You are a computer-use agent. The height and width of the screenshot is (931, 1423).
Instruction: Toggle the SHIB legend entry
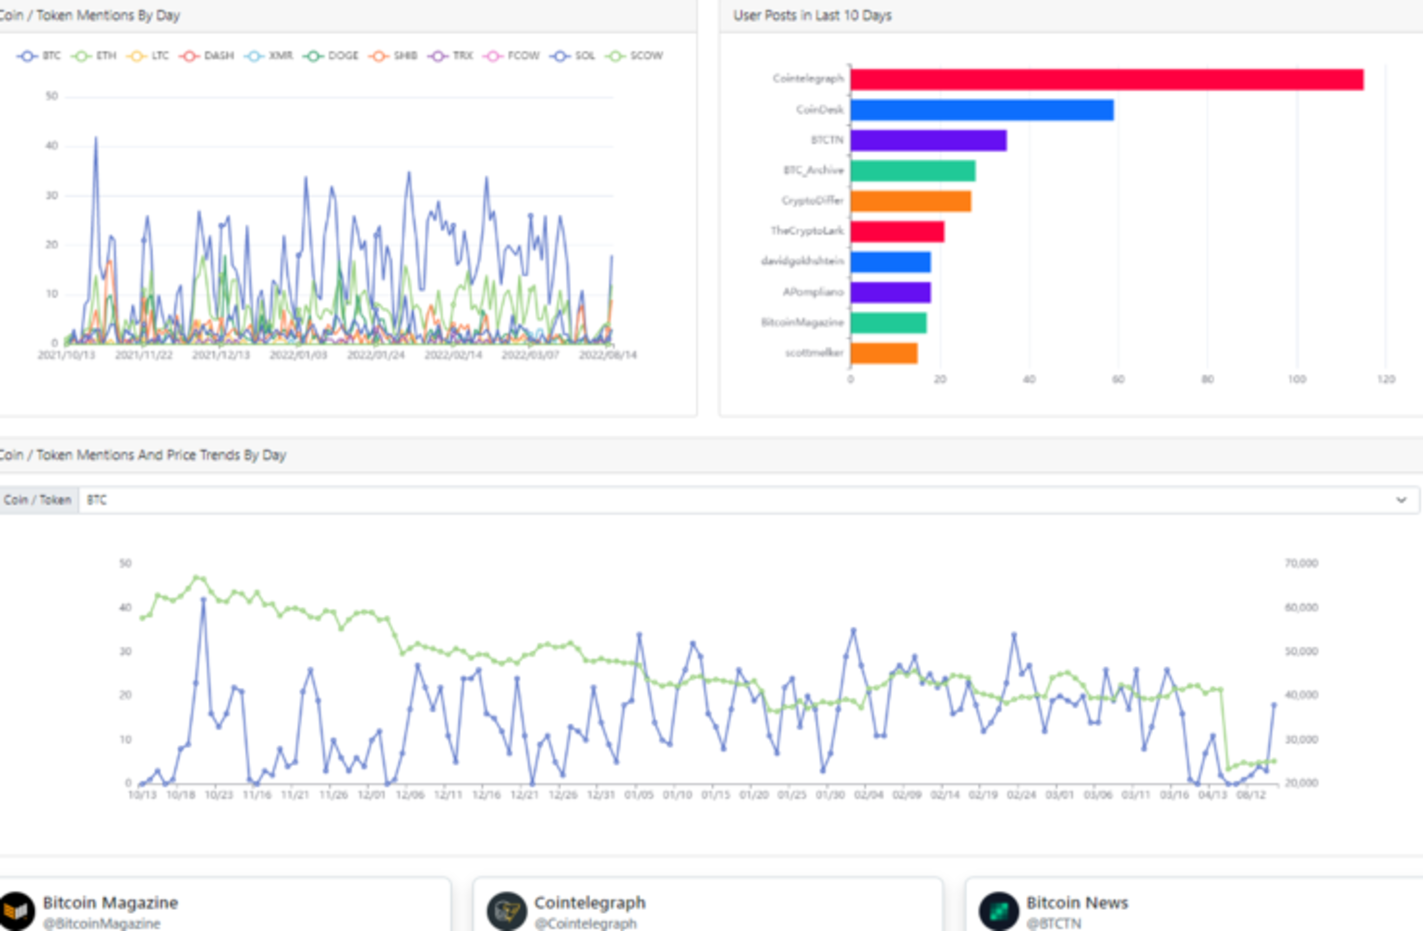tap(393, 56)
